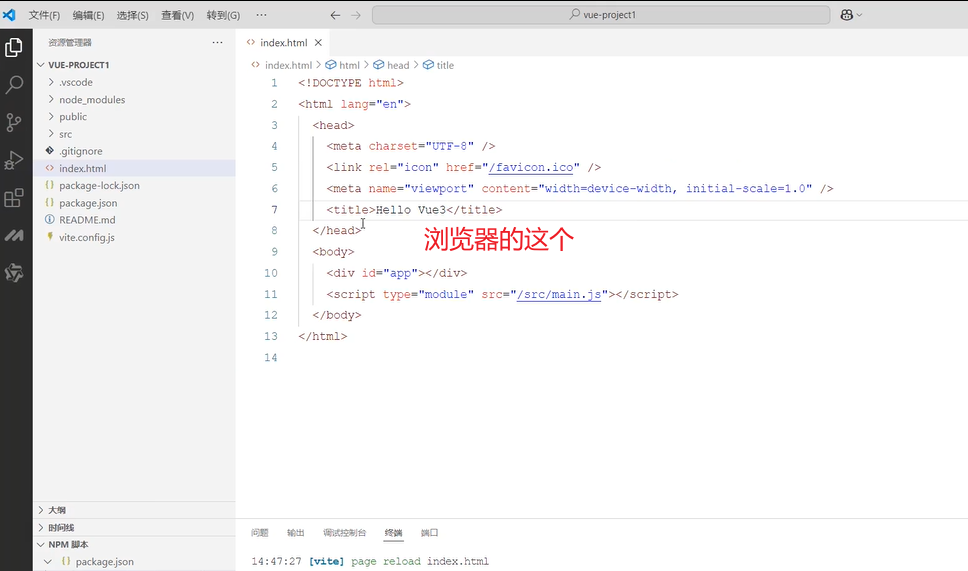Click line number 7 in the gutter
The image size is (968, 571).
[274, 210]
